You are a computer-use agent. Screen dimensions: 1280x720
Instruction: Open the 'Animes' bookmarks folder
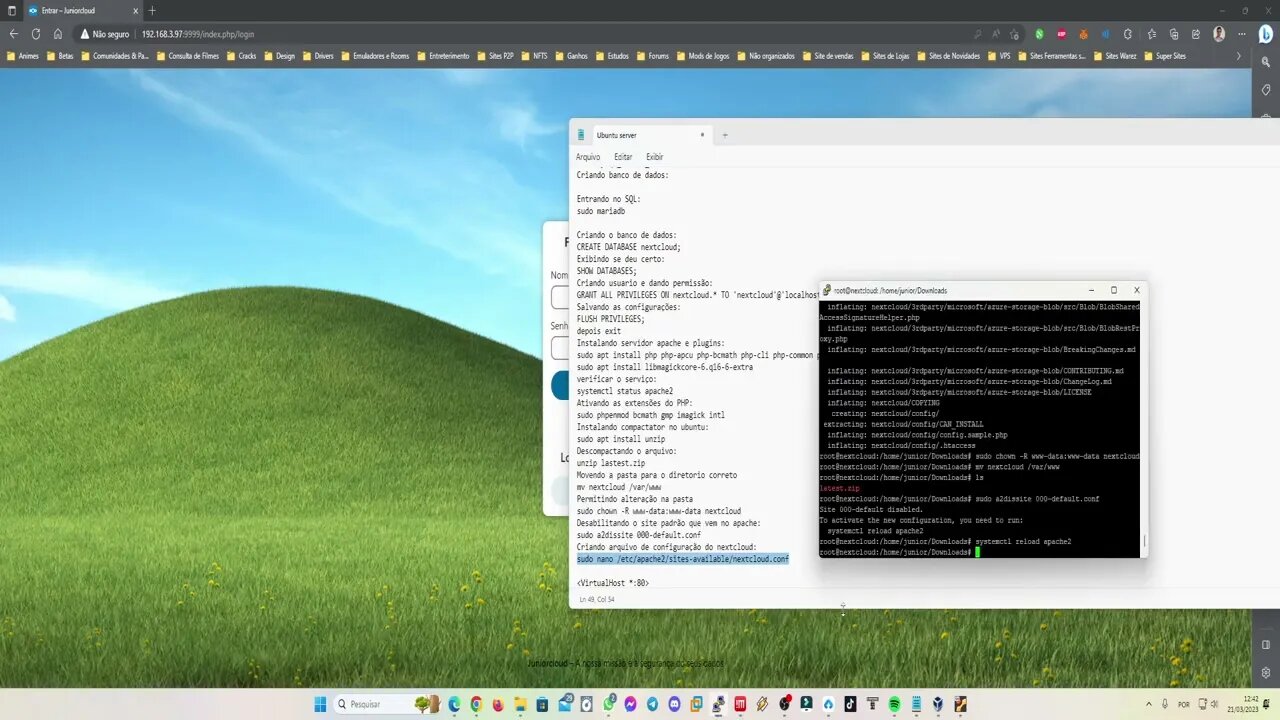pyautogui.click(x=23, y=56)
